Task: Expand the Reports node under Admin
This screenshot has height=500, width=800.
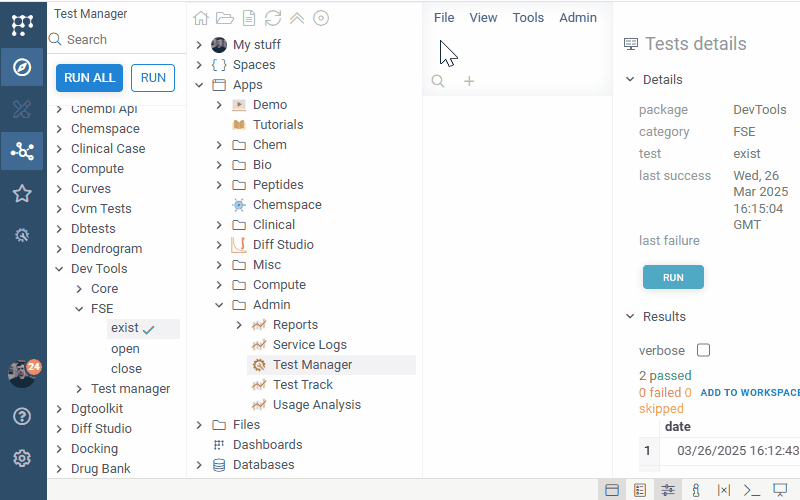Action: 238,325
